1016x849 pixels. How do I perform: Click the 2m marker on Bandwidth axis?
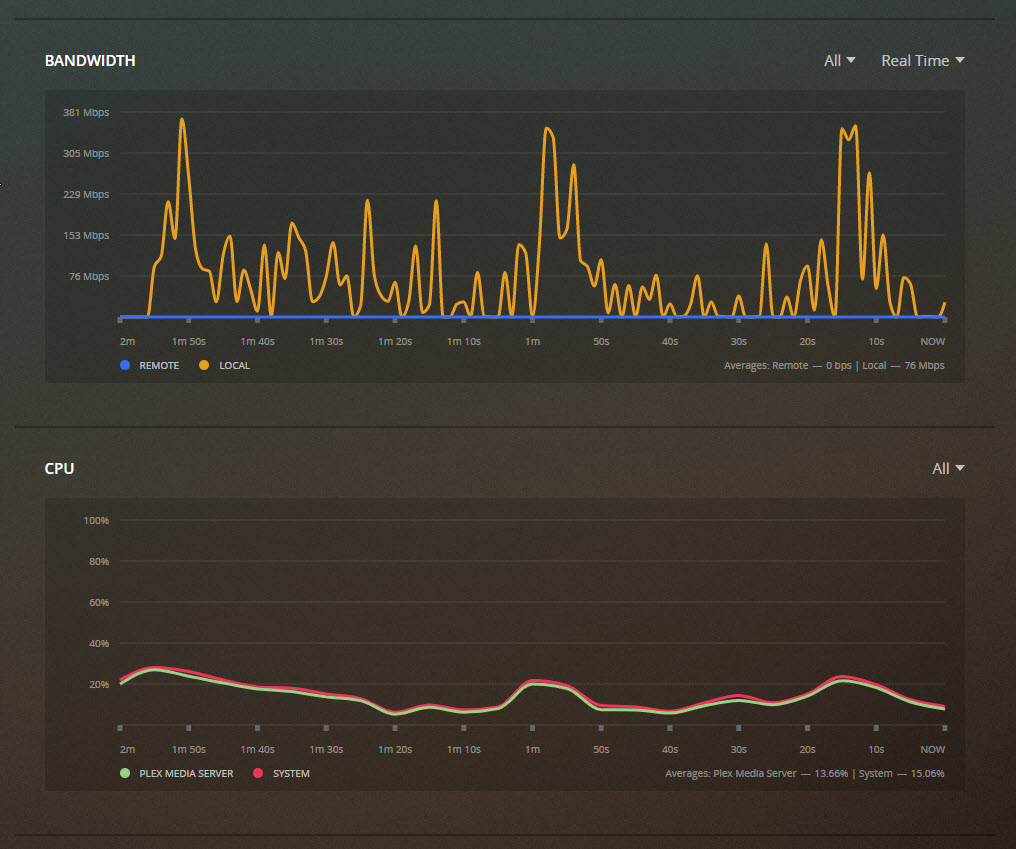(x=127, y=342)
